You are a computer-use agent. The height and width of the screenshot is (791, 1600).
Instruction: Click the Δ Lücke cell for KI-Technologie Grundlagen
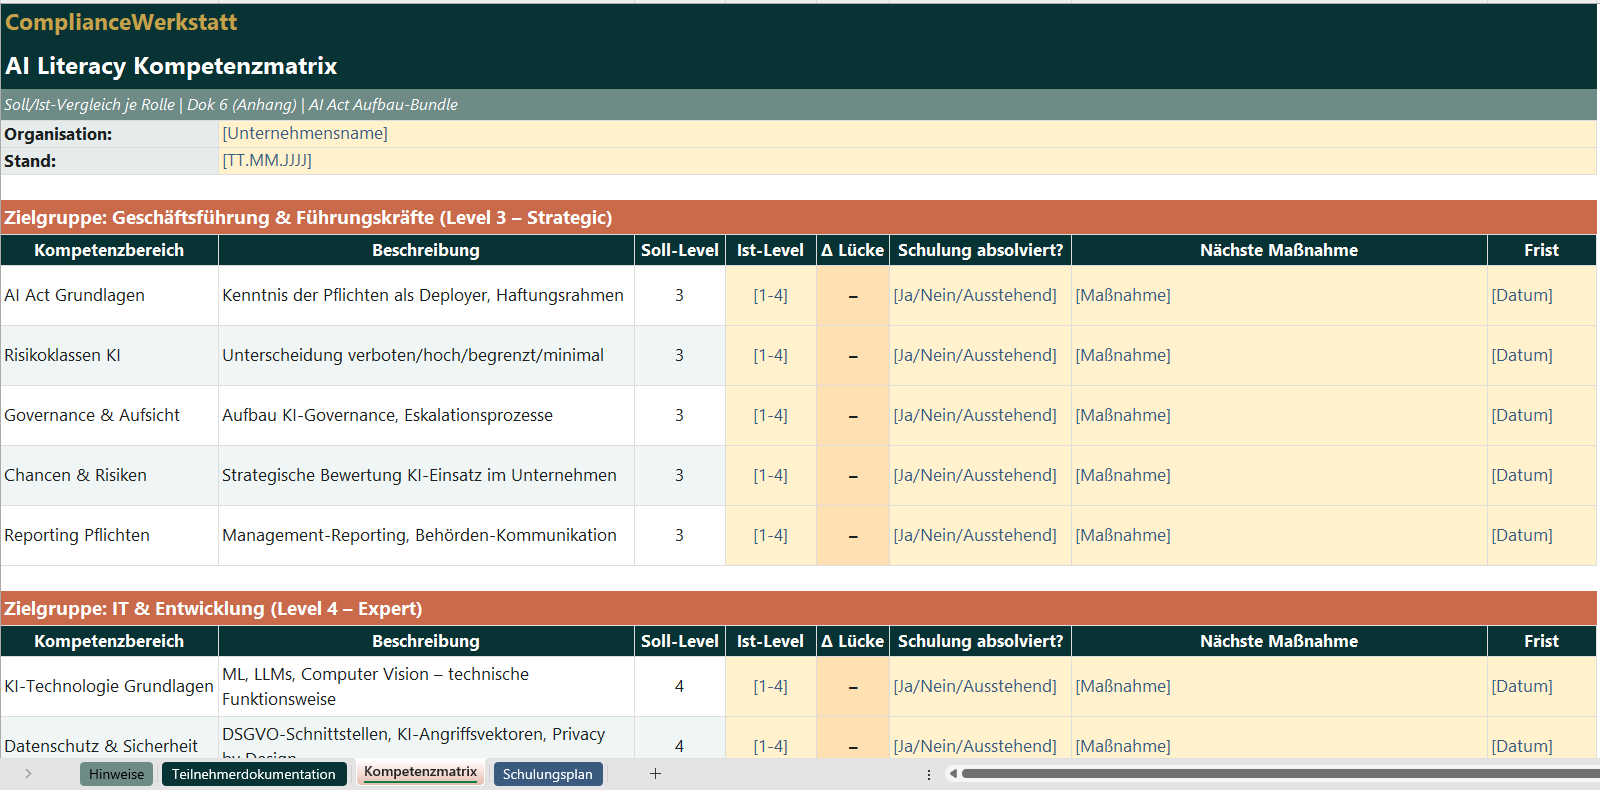(x=852, y=686)
